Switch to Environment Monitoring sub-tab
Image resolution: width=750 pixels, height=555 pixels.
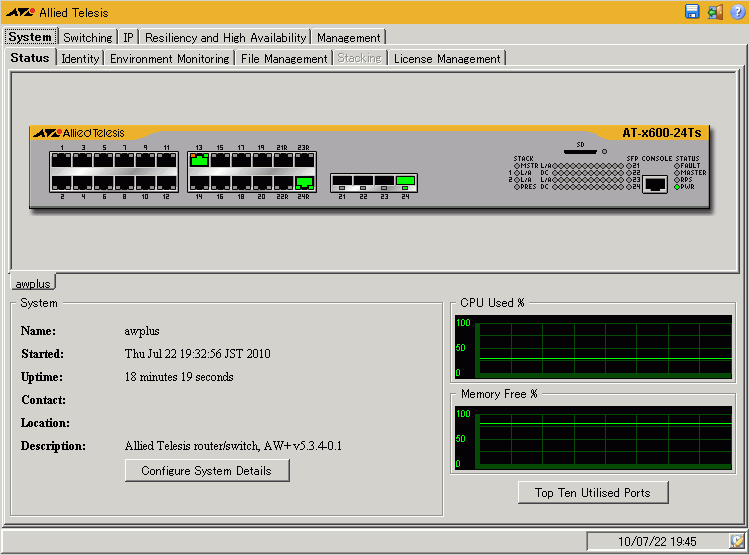tap(170, 58)
